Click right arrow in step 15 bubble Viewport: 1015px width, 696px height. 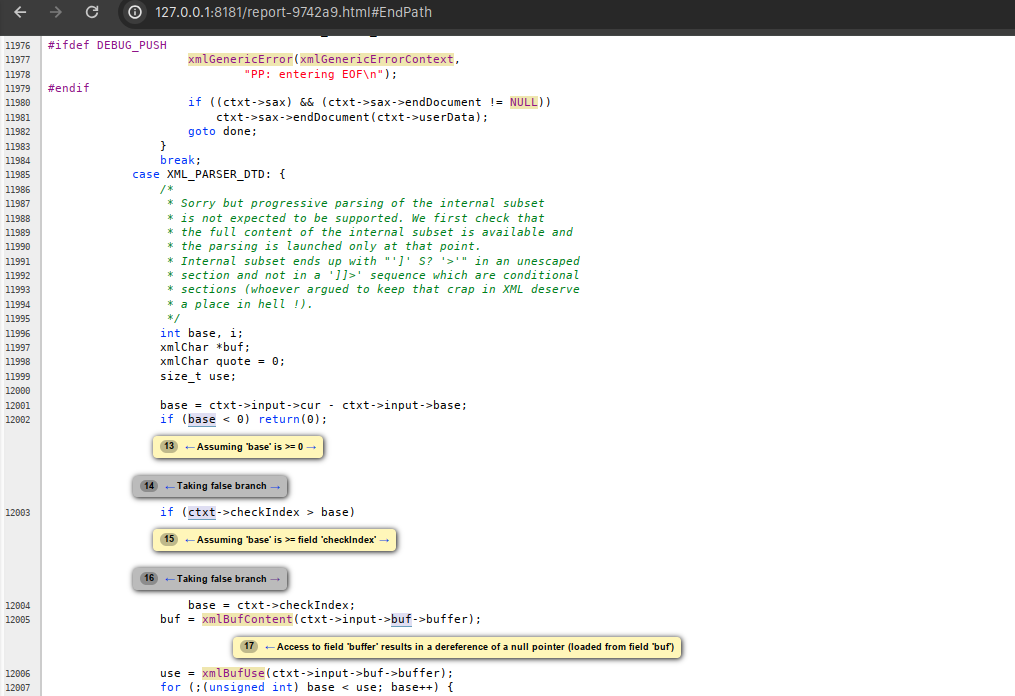[x=385, y=540]
